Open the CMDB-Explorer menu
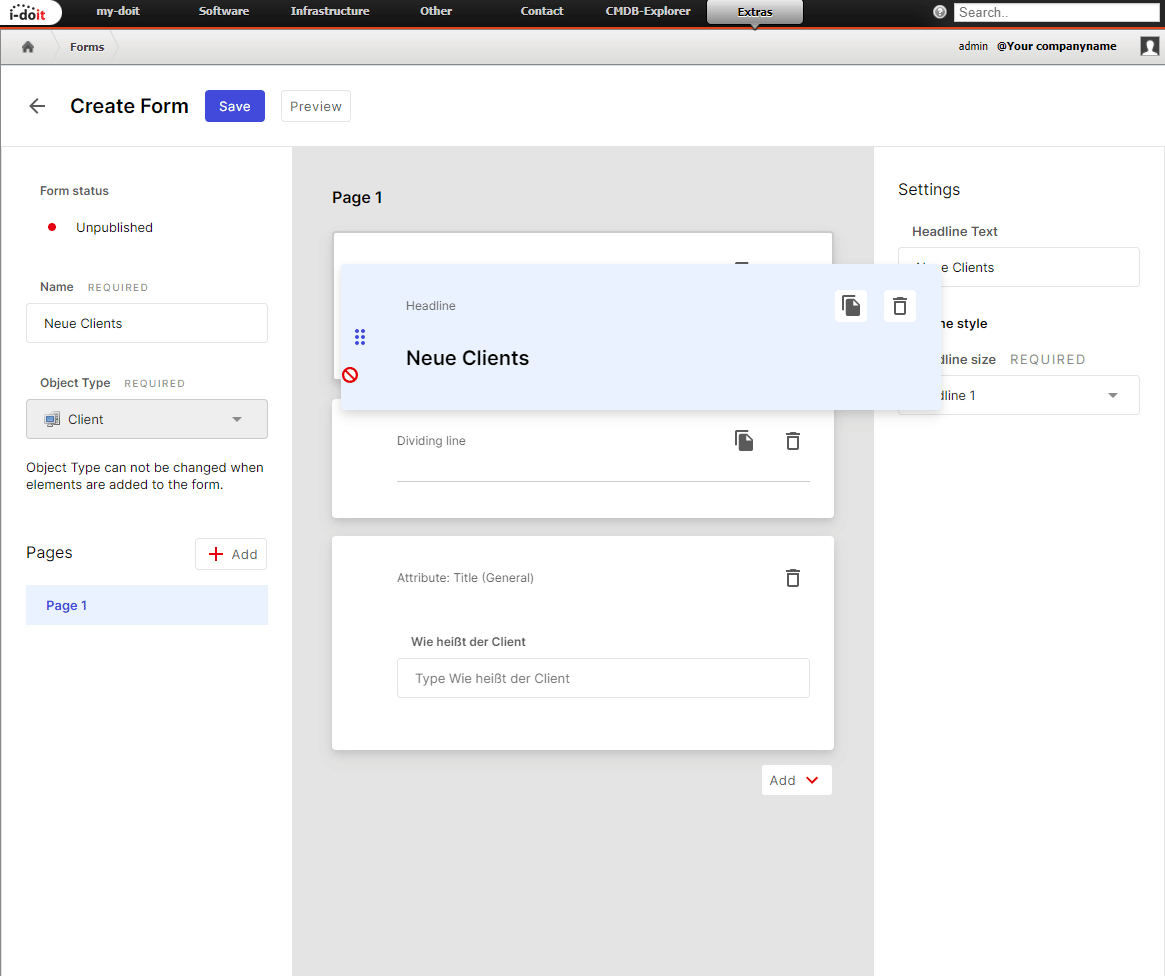This screenshot has height=976, width=1165. tap(647, 12)
